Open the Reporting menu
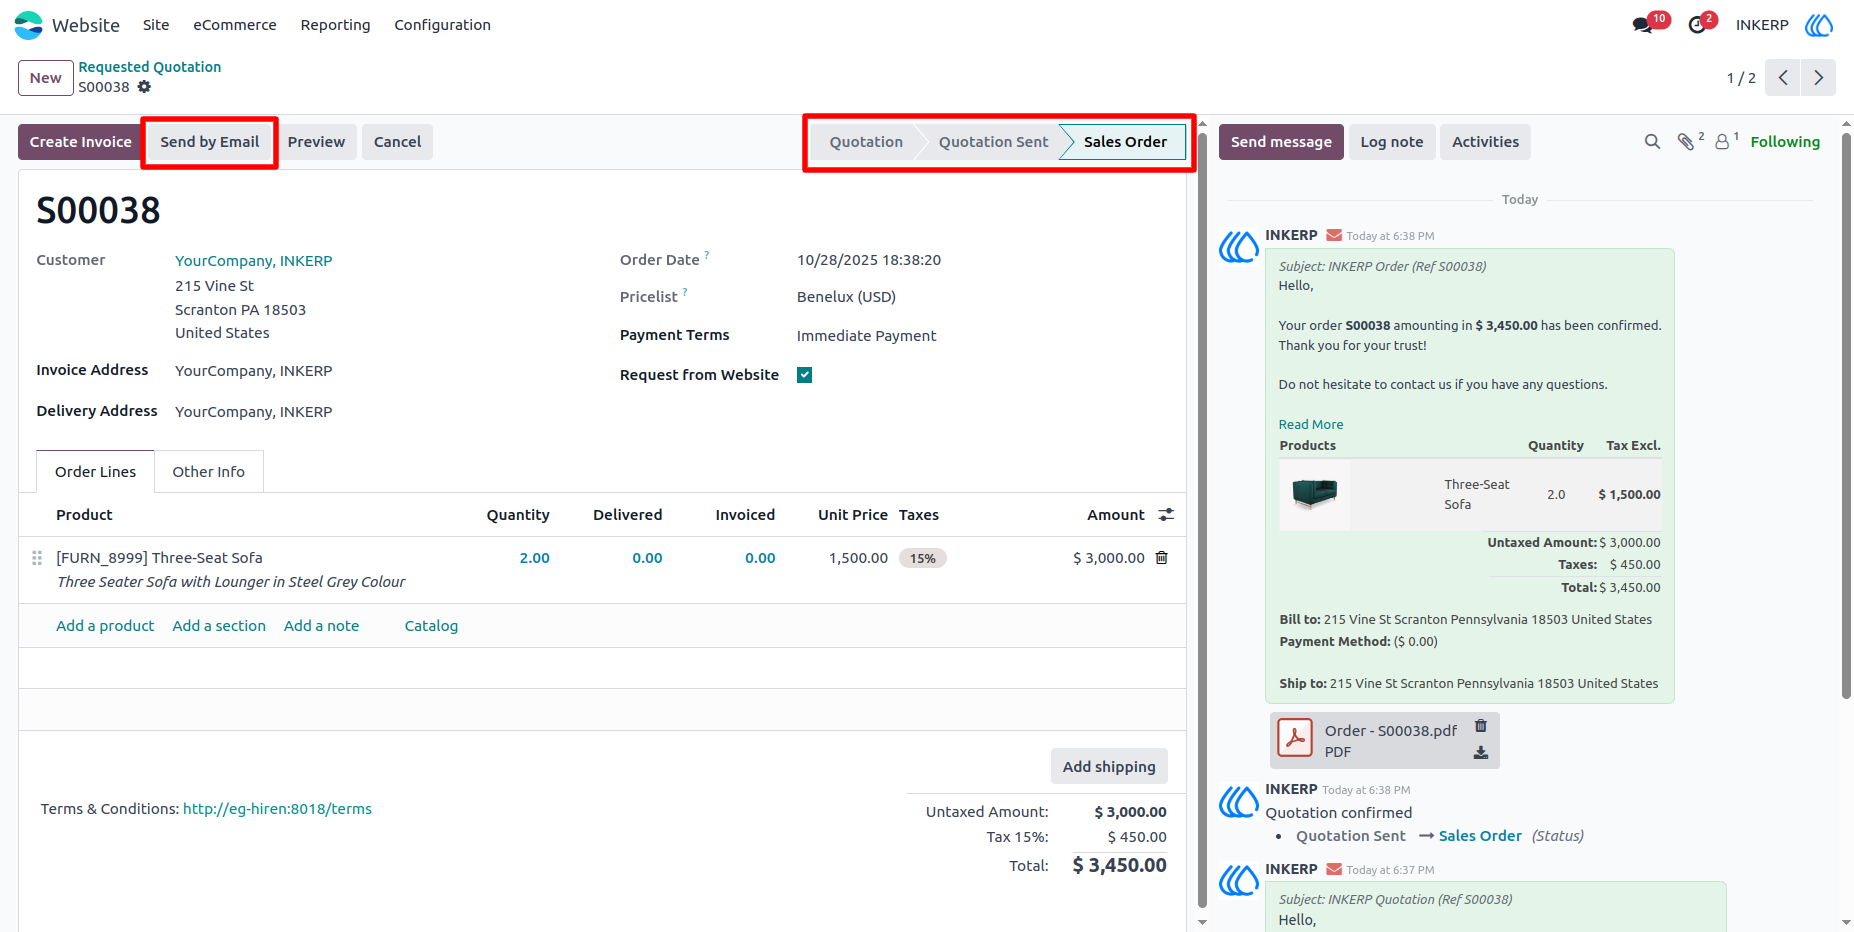Screen dimensions: 1854x932 (335, 25)
